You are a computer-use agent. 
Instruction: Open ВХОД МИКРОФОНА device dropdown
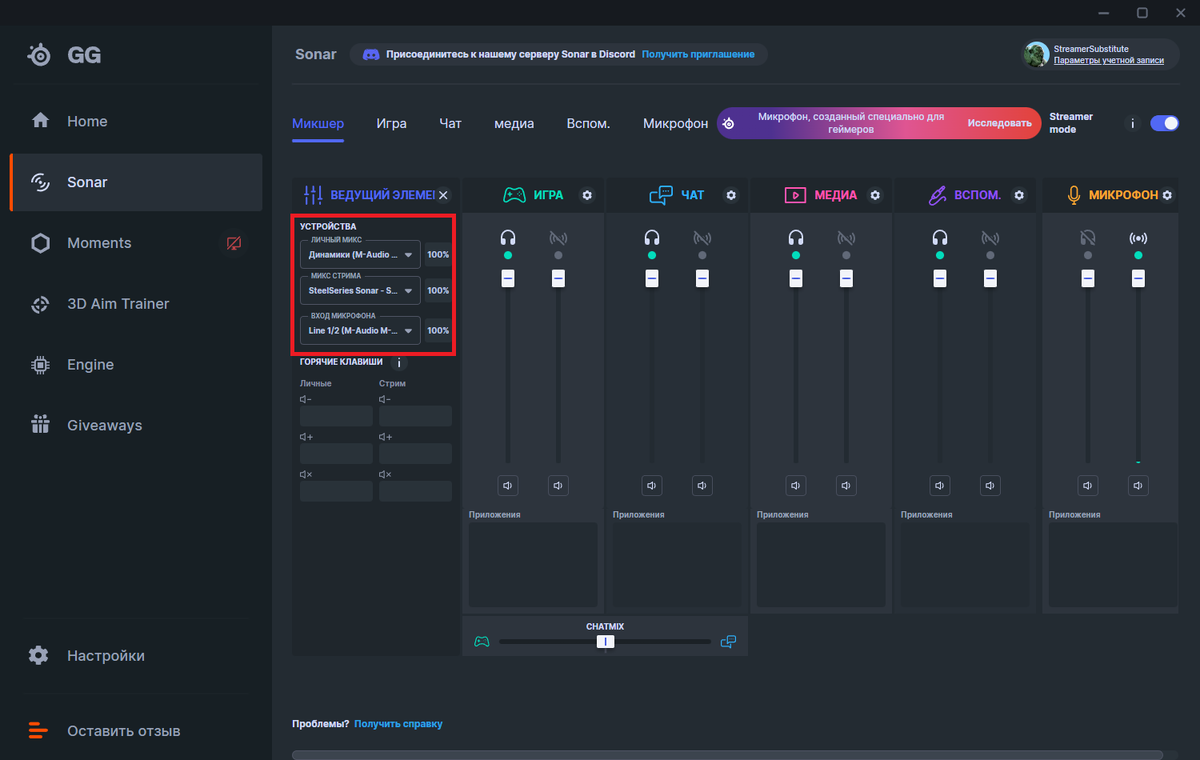pos(360,330)
